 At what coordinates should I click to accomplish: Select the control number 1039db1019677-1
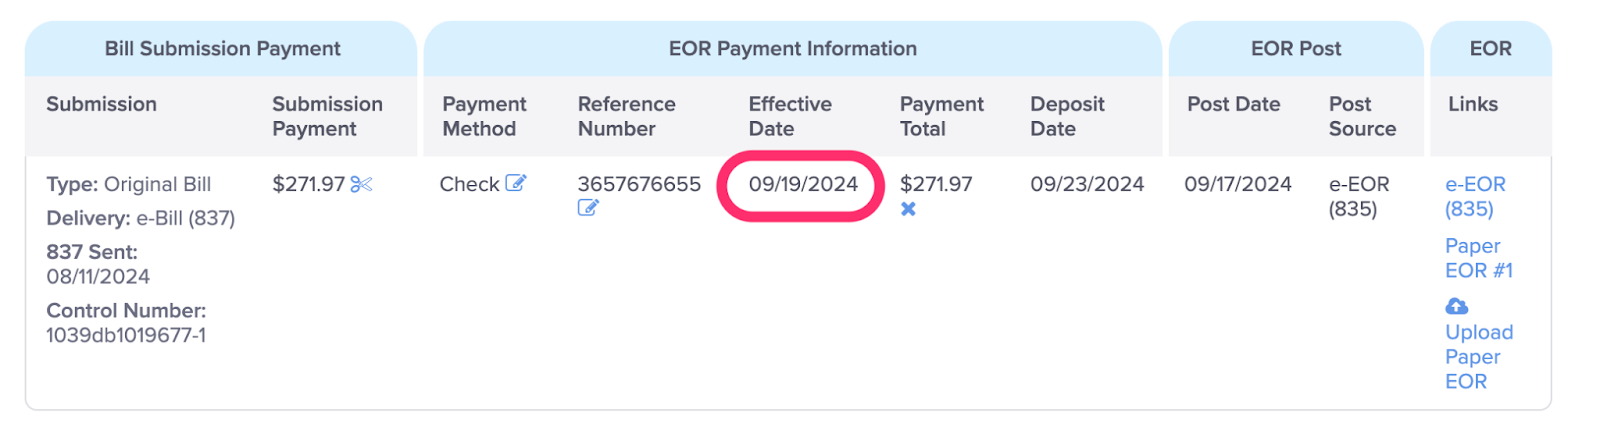(126, 335)
